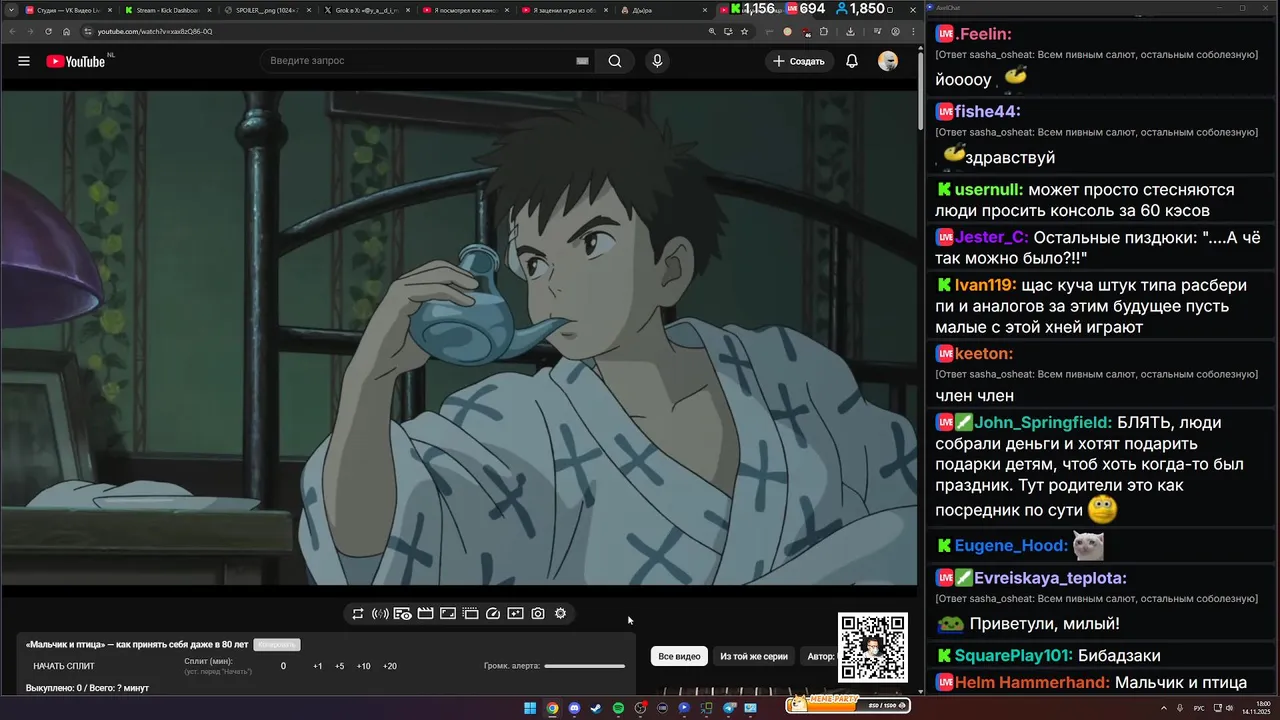The image size is (1280, 720).
Task: Open the YouTube account avatar menu
Action: click(x=888, y=61)
